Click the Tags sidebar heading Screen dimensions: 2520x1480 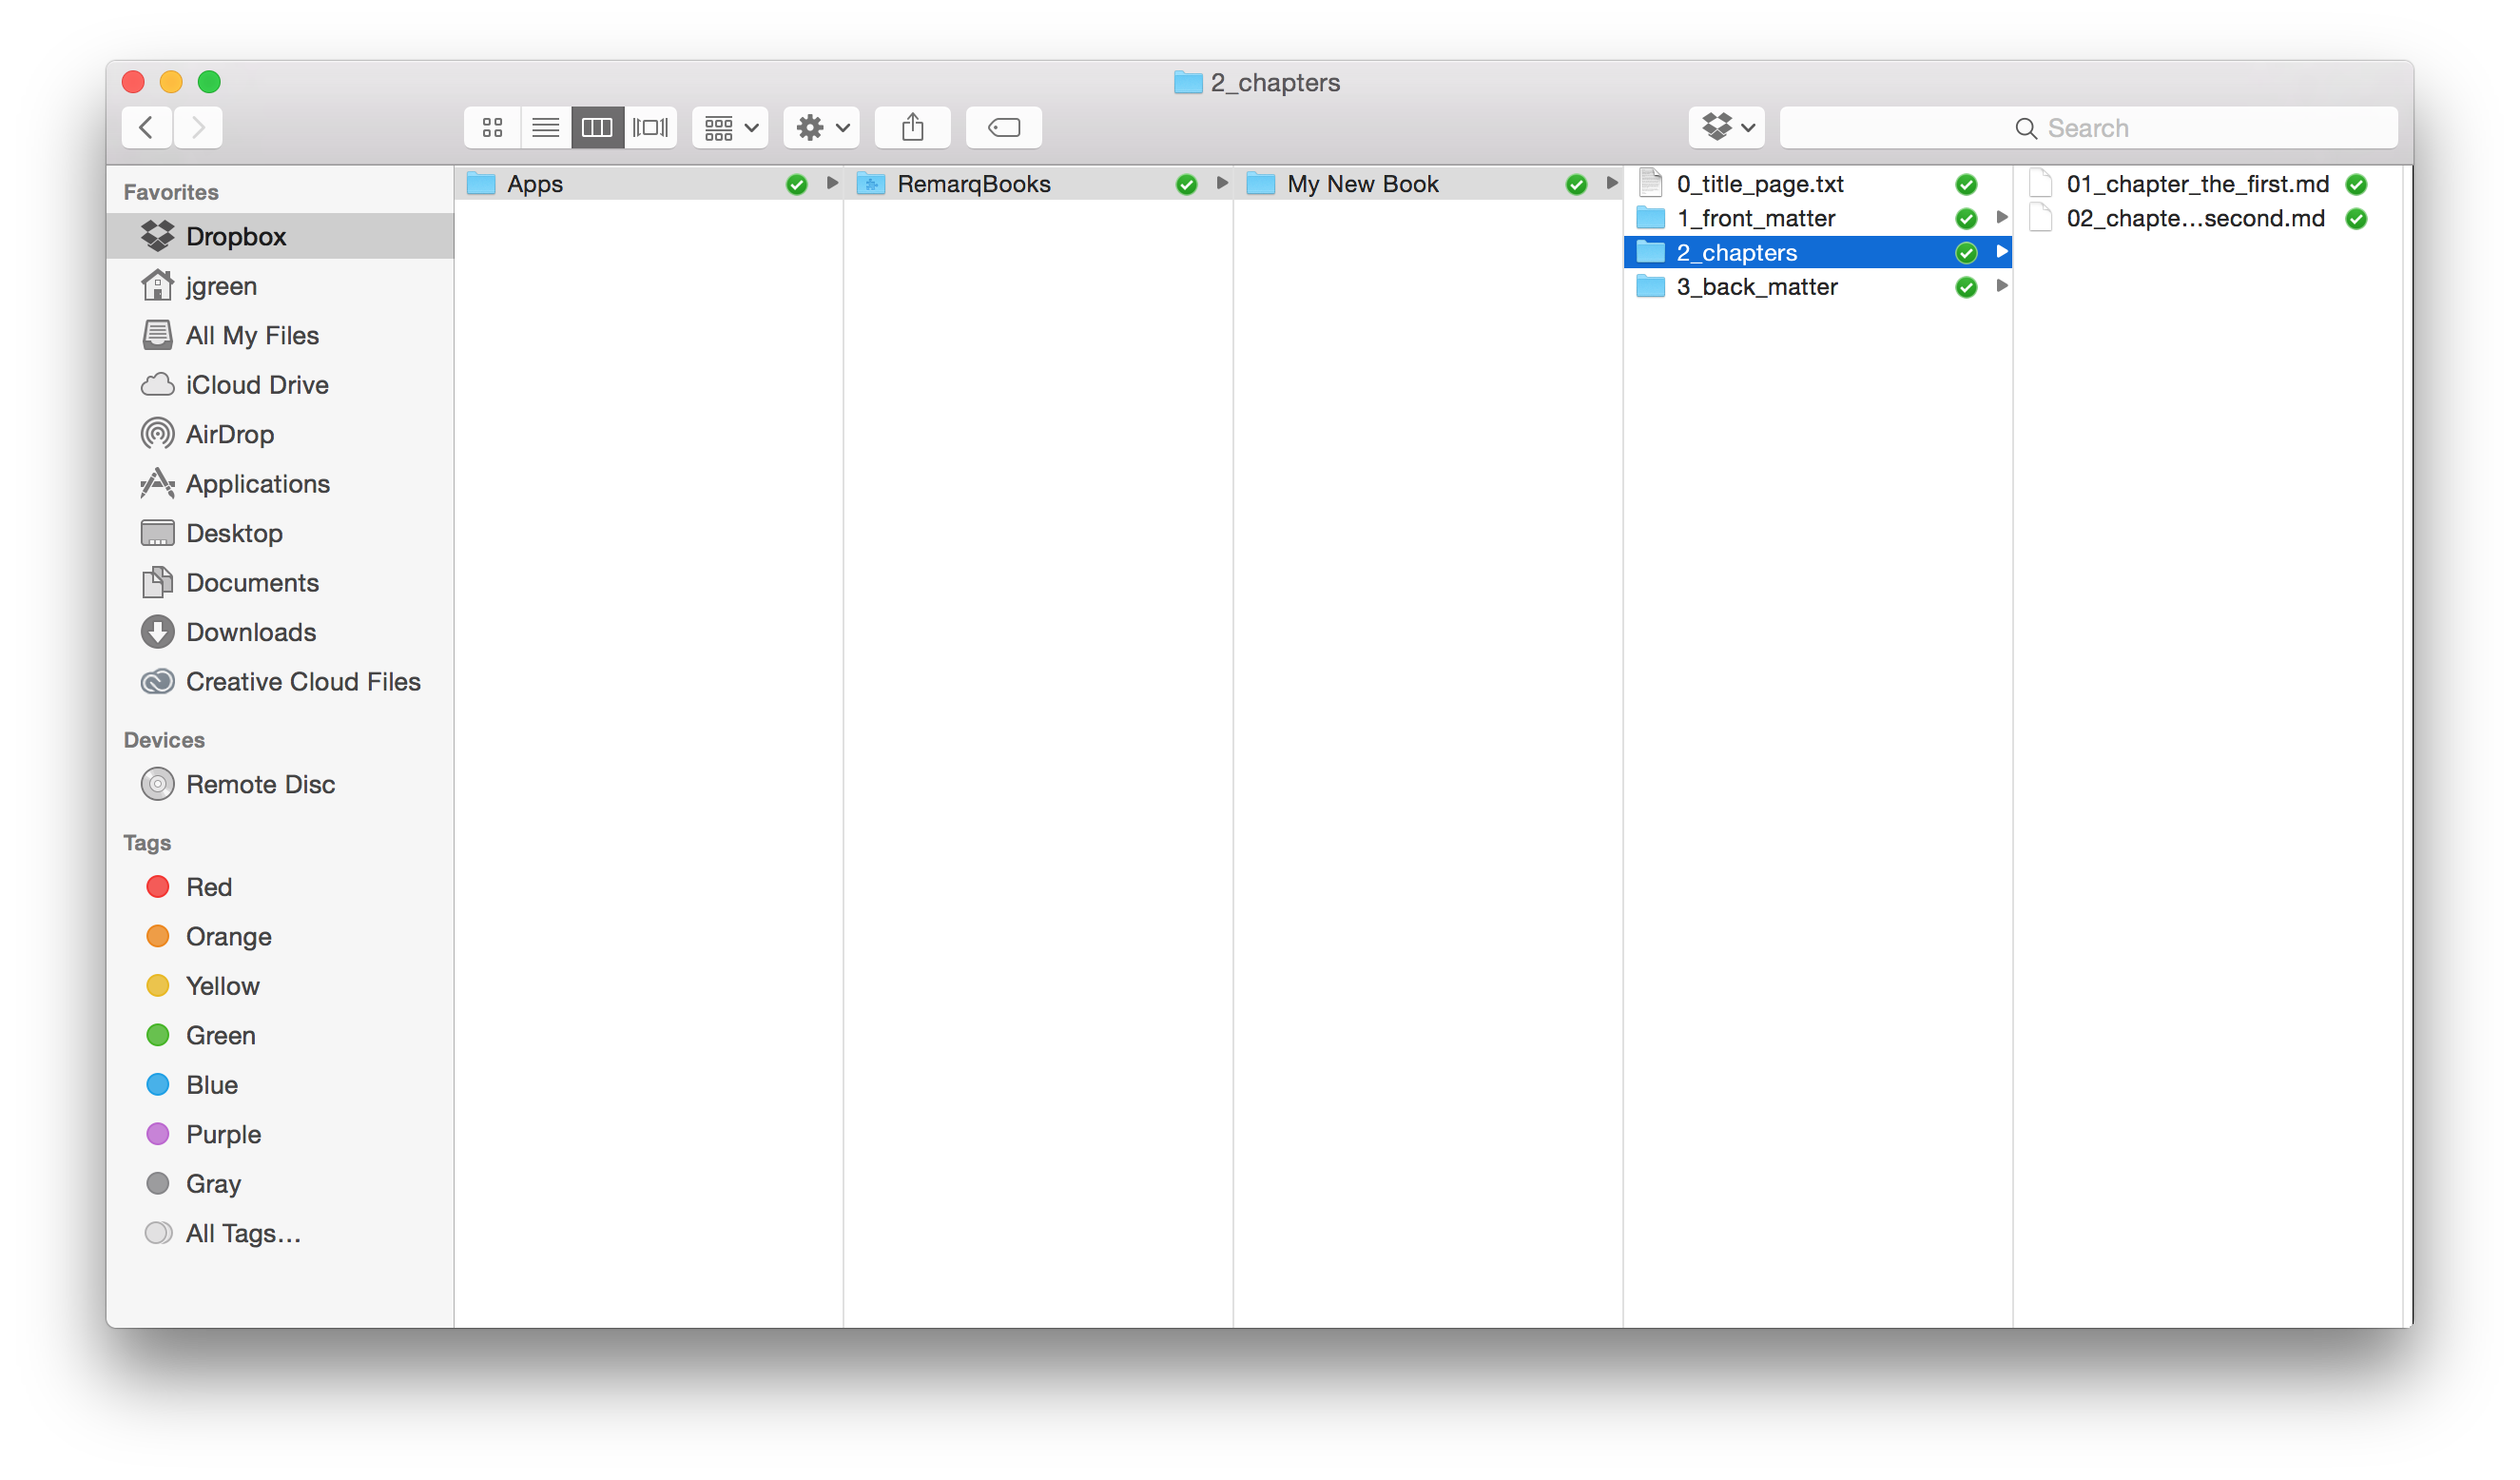(x=147, y=843)
